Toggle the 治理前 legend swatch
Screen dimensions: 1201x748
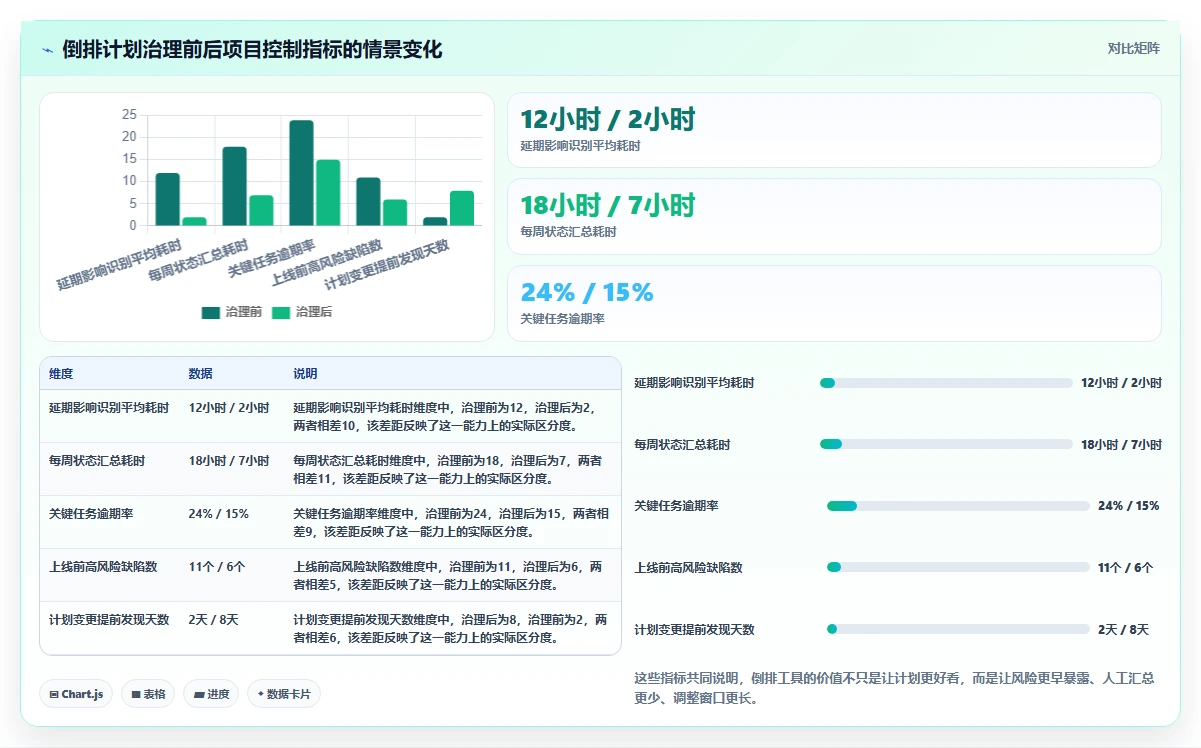[x=211, y=312]
